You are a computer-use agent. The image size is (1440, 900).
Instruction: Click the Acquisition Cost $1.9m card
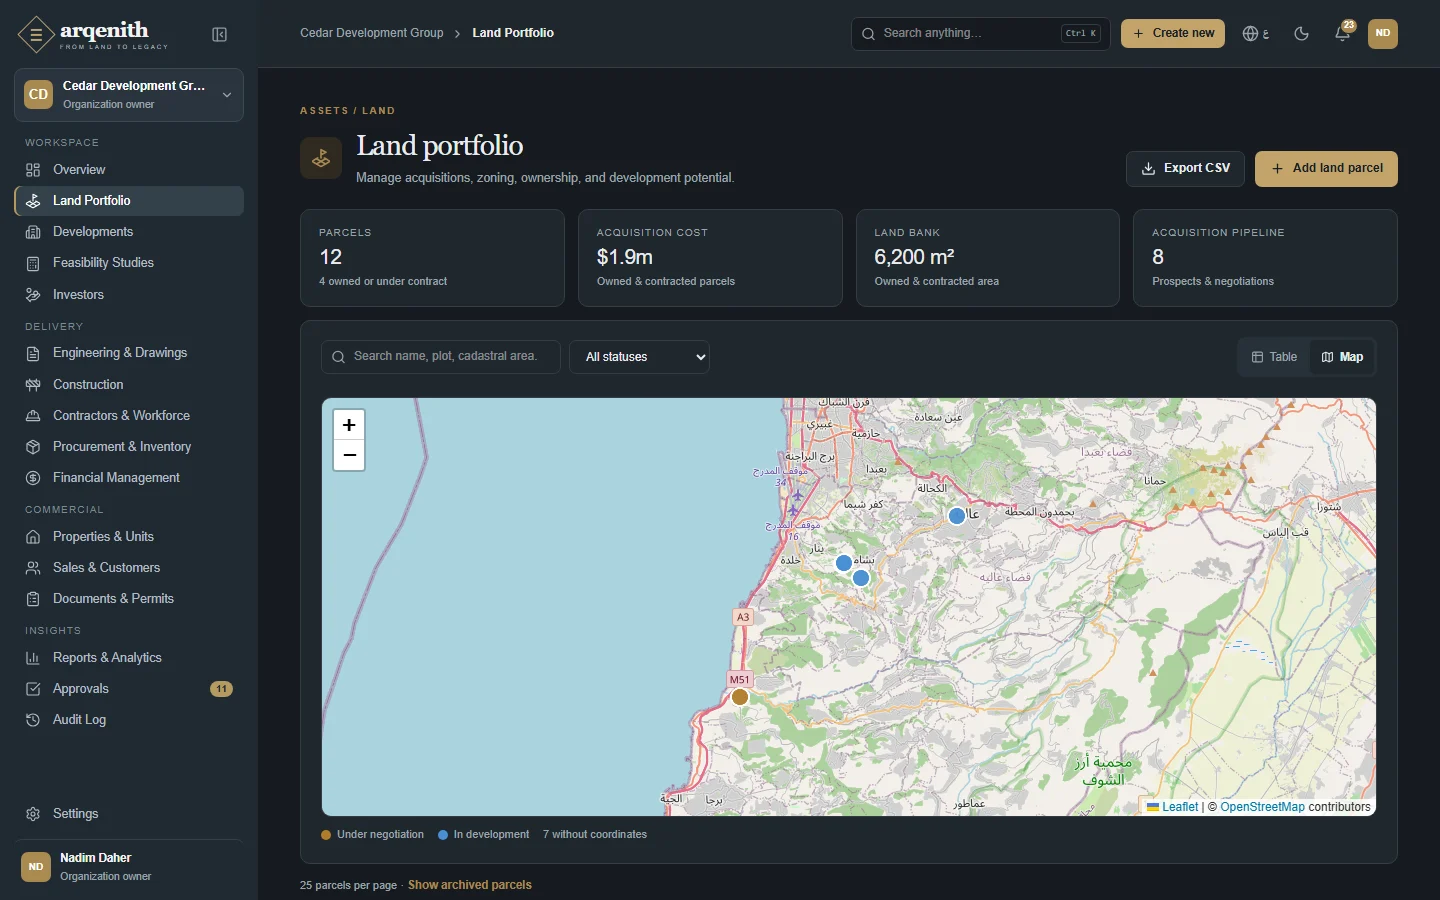tap(710, 258)
